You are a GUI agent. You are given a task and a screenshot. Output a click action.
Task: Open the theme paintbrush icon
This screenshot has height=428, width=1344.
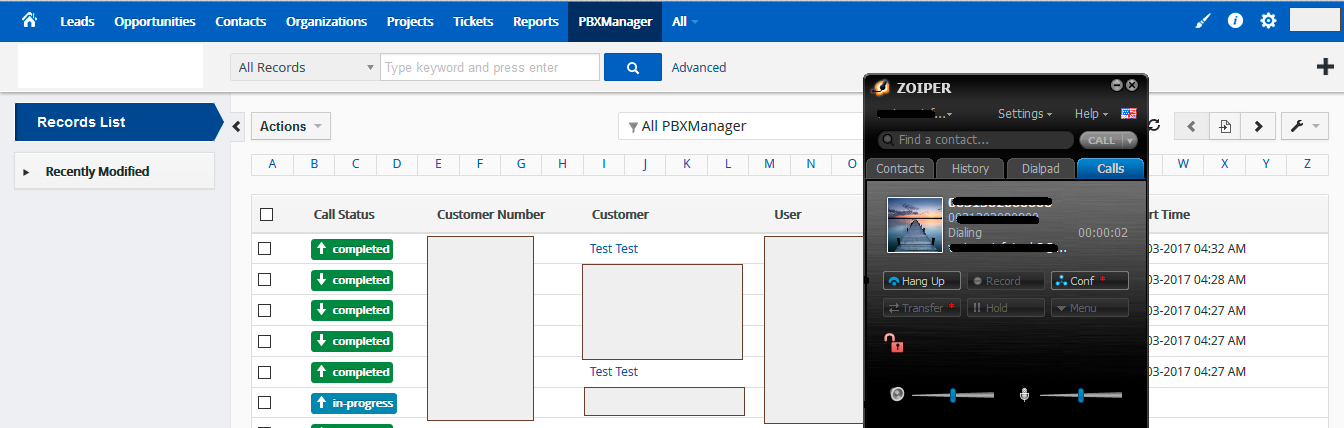(x=1203, y=20)
